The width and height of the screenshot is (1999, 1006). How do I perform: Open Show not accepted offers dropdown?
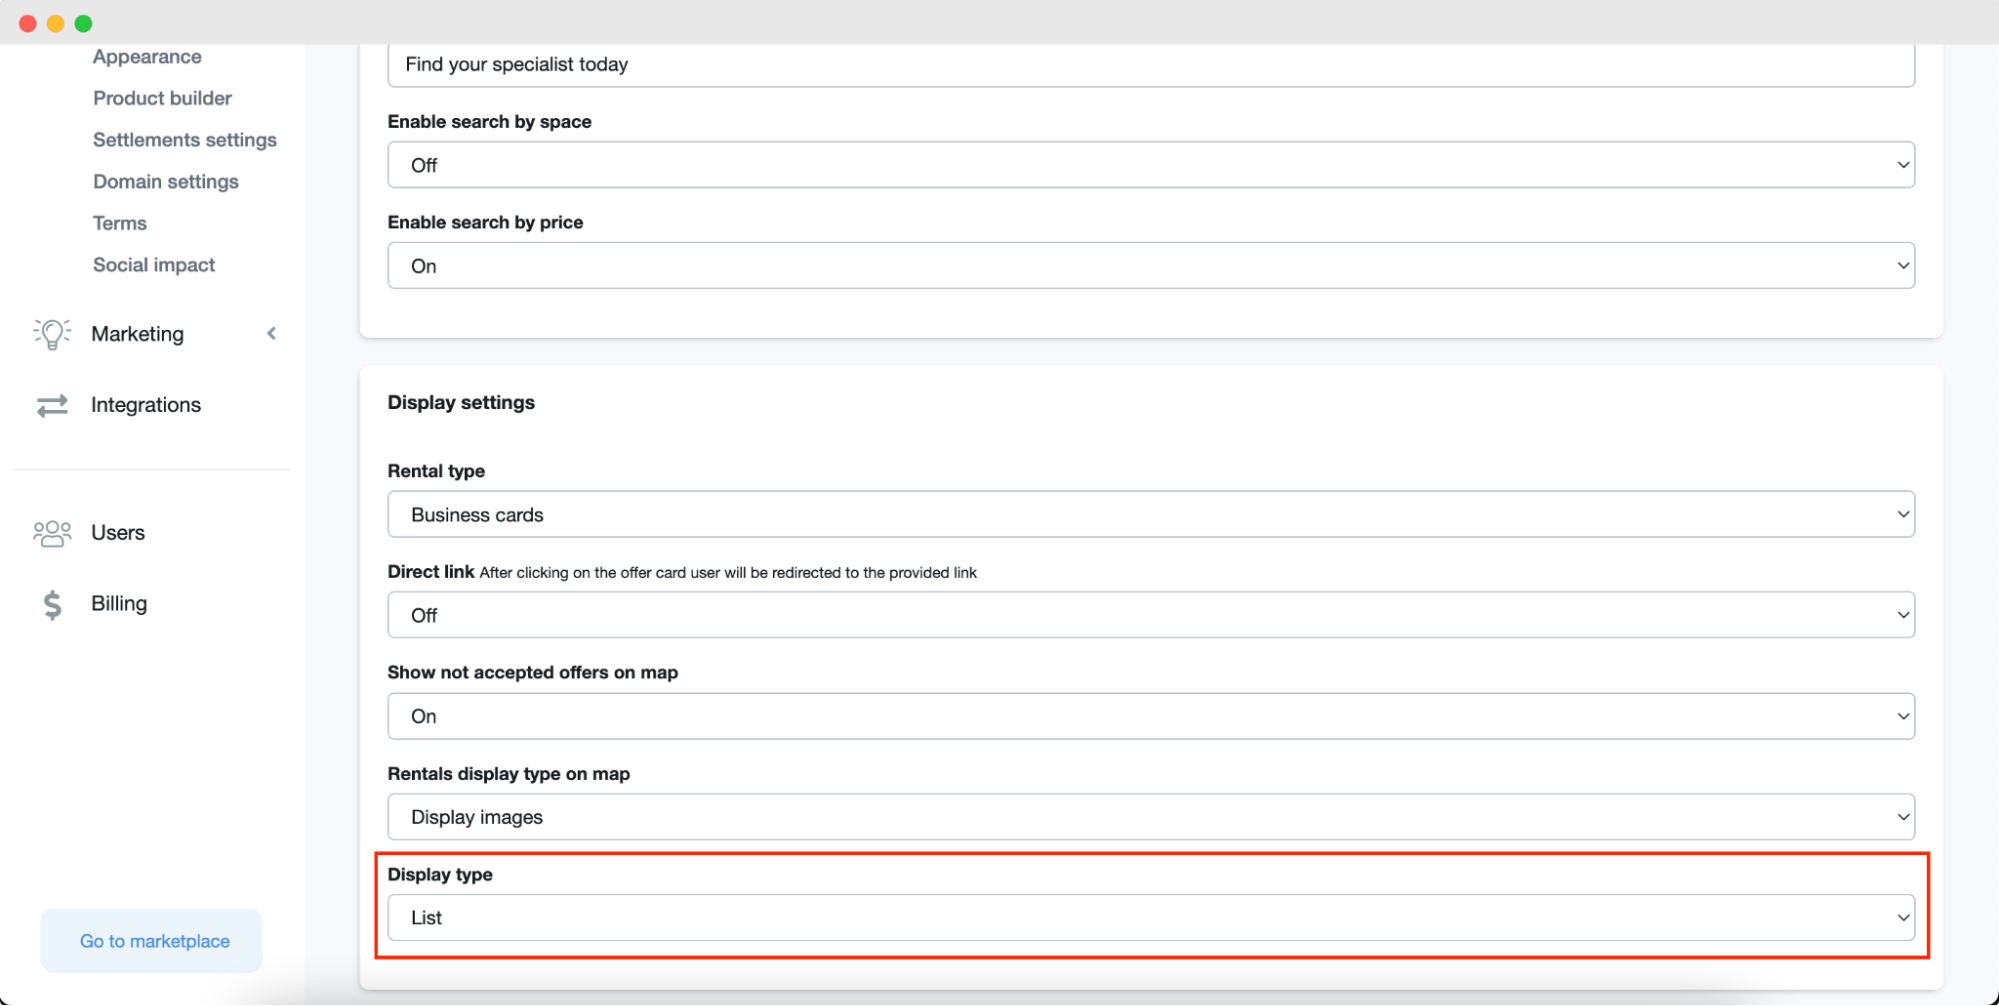(x=1151, y=716)
